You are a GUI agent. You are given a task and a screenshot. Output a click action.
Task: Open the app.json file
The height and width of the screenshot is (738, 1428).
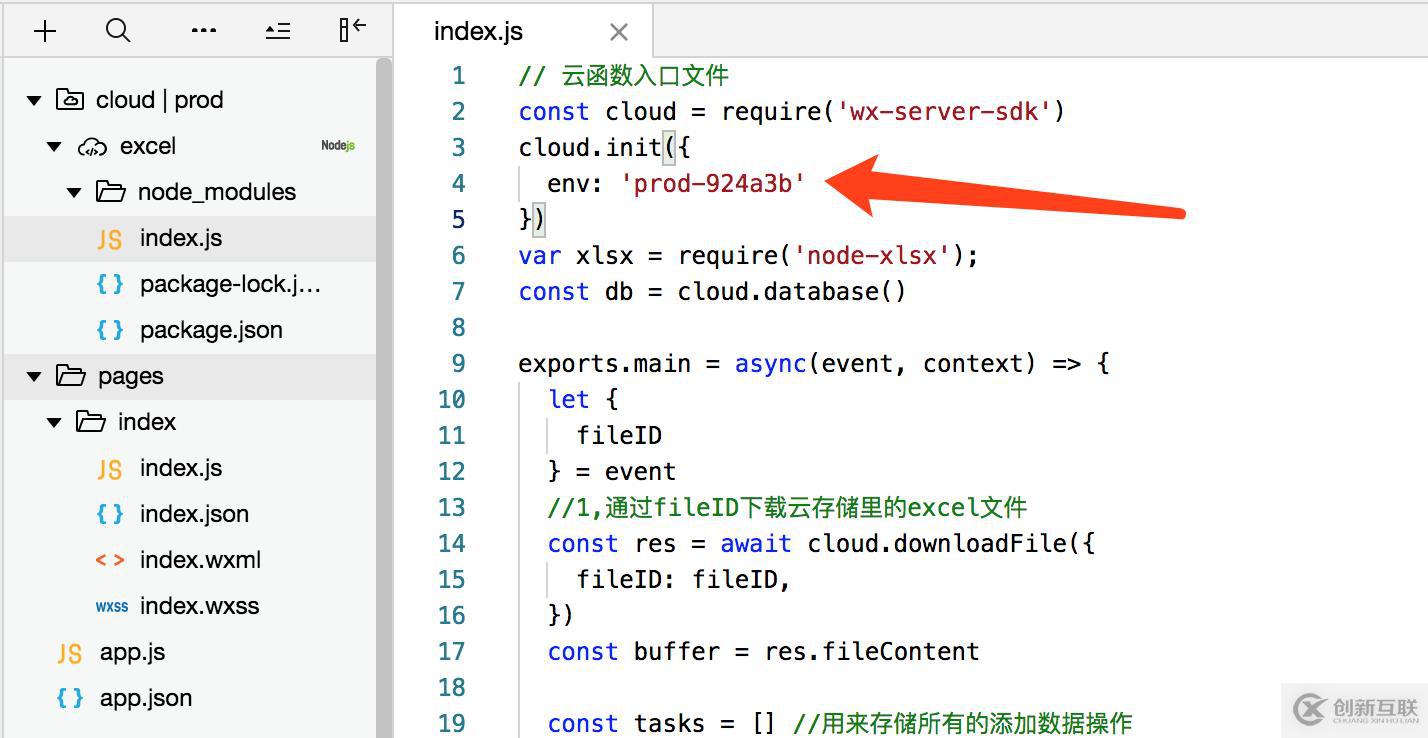[146, 698]
